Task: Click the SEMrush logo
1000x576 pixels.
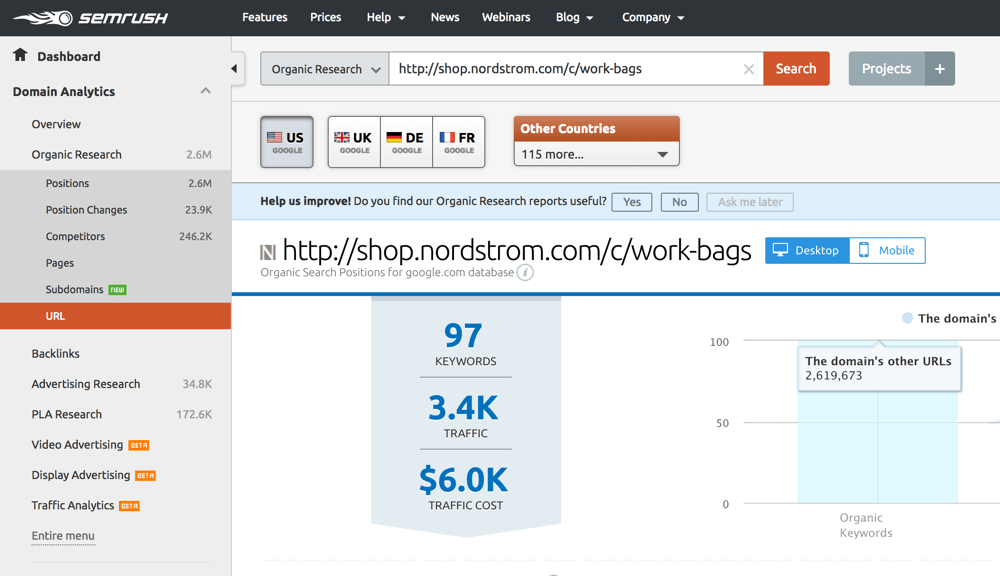Action: click(x=91, y=17)
